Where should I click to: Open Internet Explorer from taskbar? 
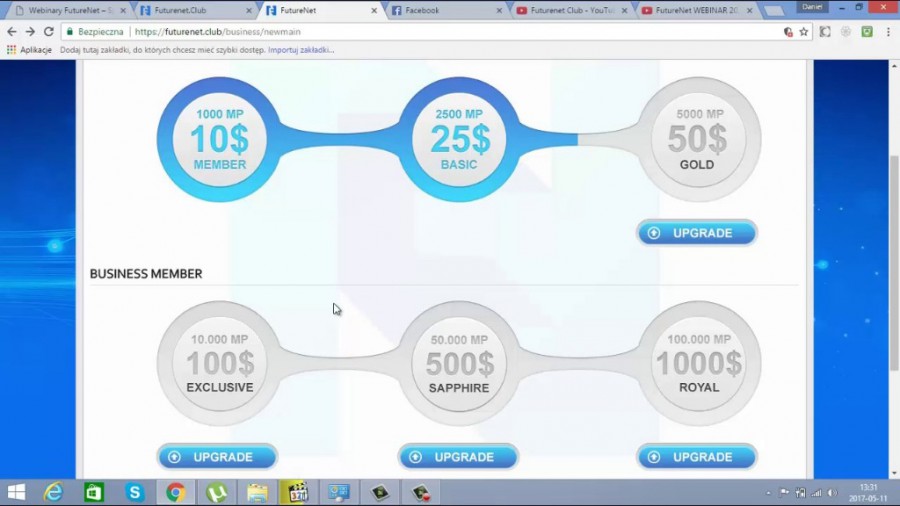tap(53, 492)
